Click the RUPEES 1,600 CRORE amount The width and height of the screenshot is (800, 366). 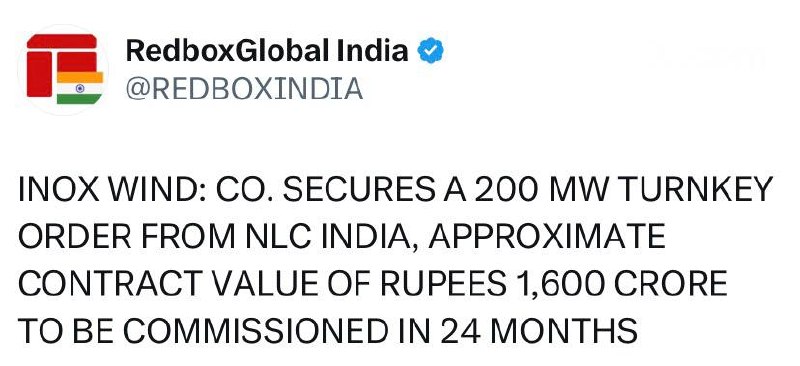554,284
